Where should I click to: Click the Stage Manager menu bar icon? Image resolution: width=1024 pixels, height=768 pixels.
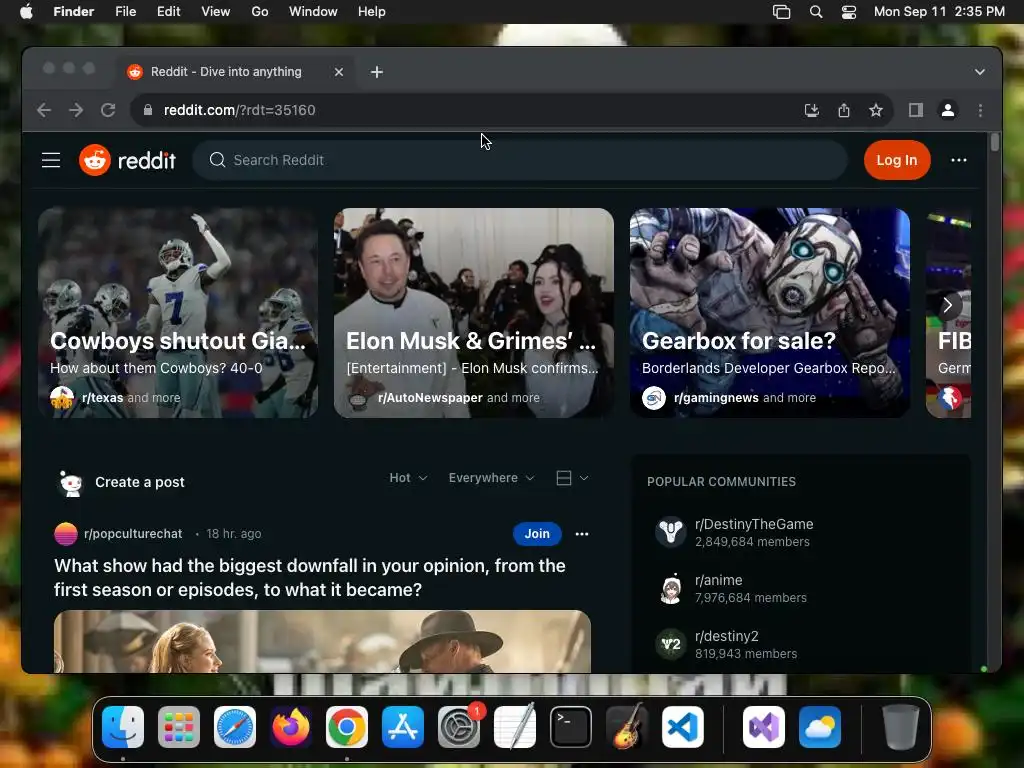781,12
